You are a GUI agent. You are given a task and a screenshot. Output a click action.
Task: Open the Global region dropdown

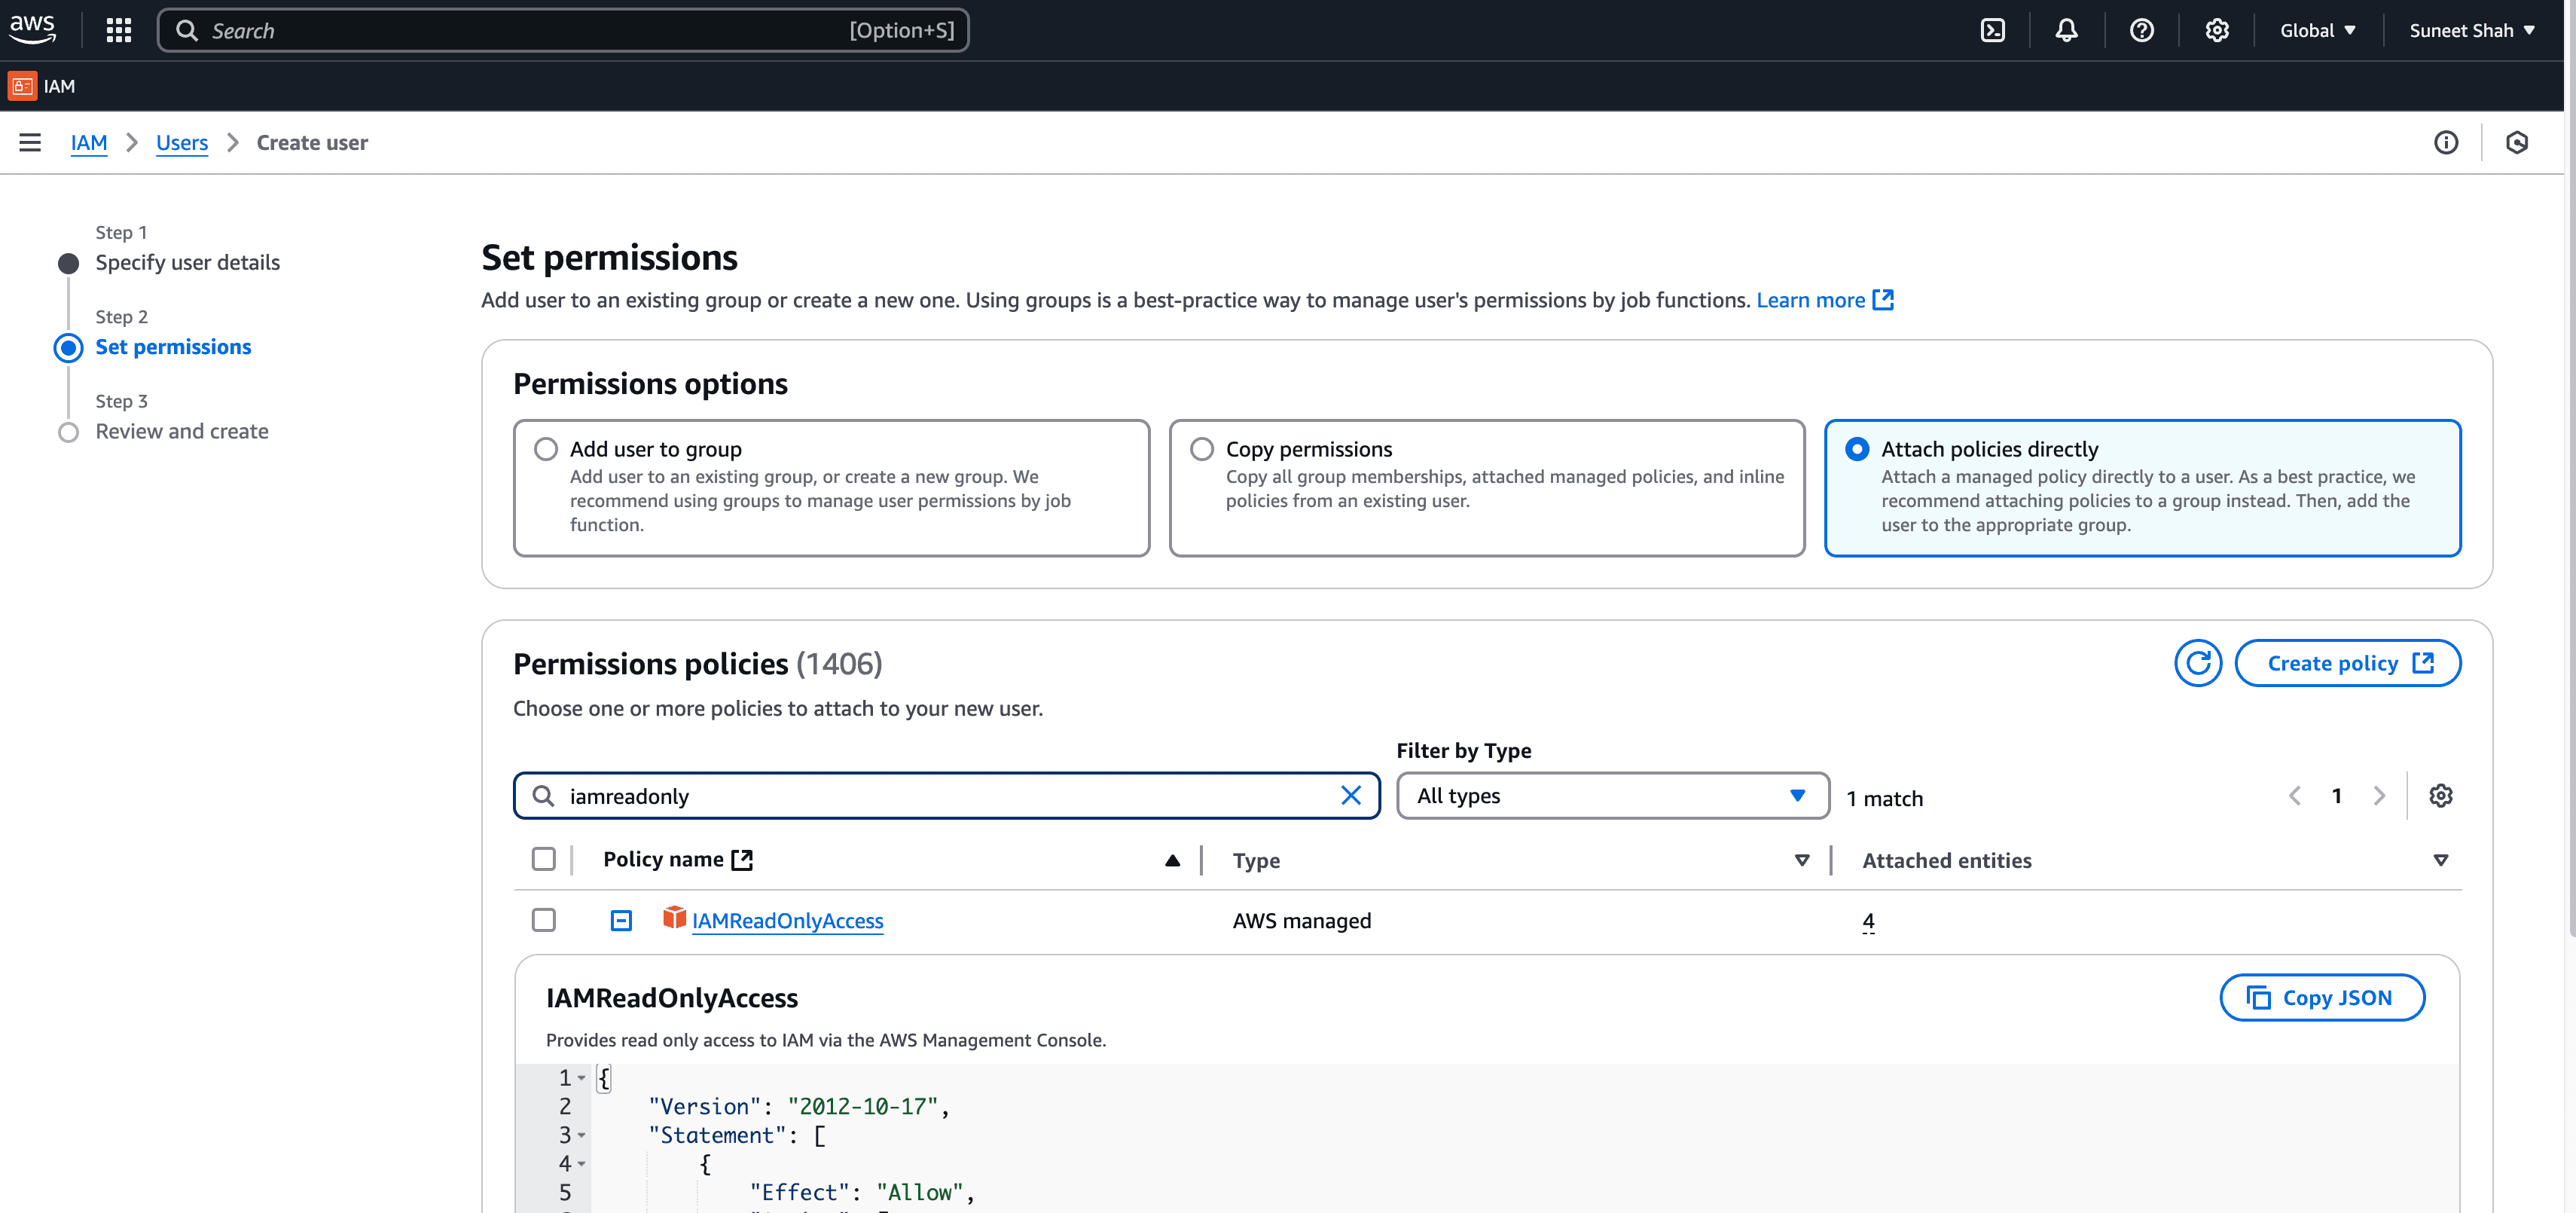click(x=2317, y=30)
